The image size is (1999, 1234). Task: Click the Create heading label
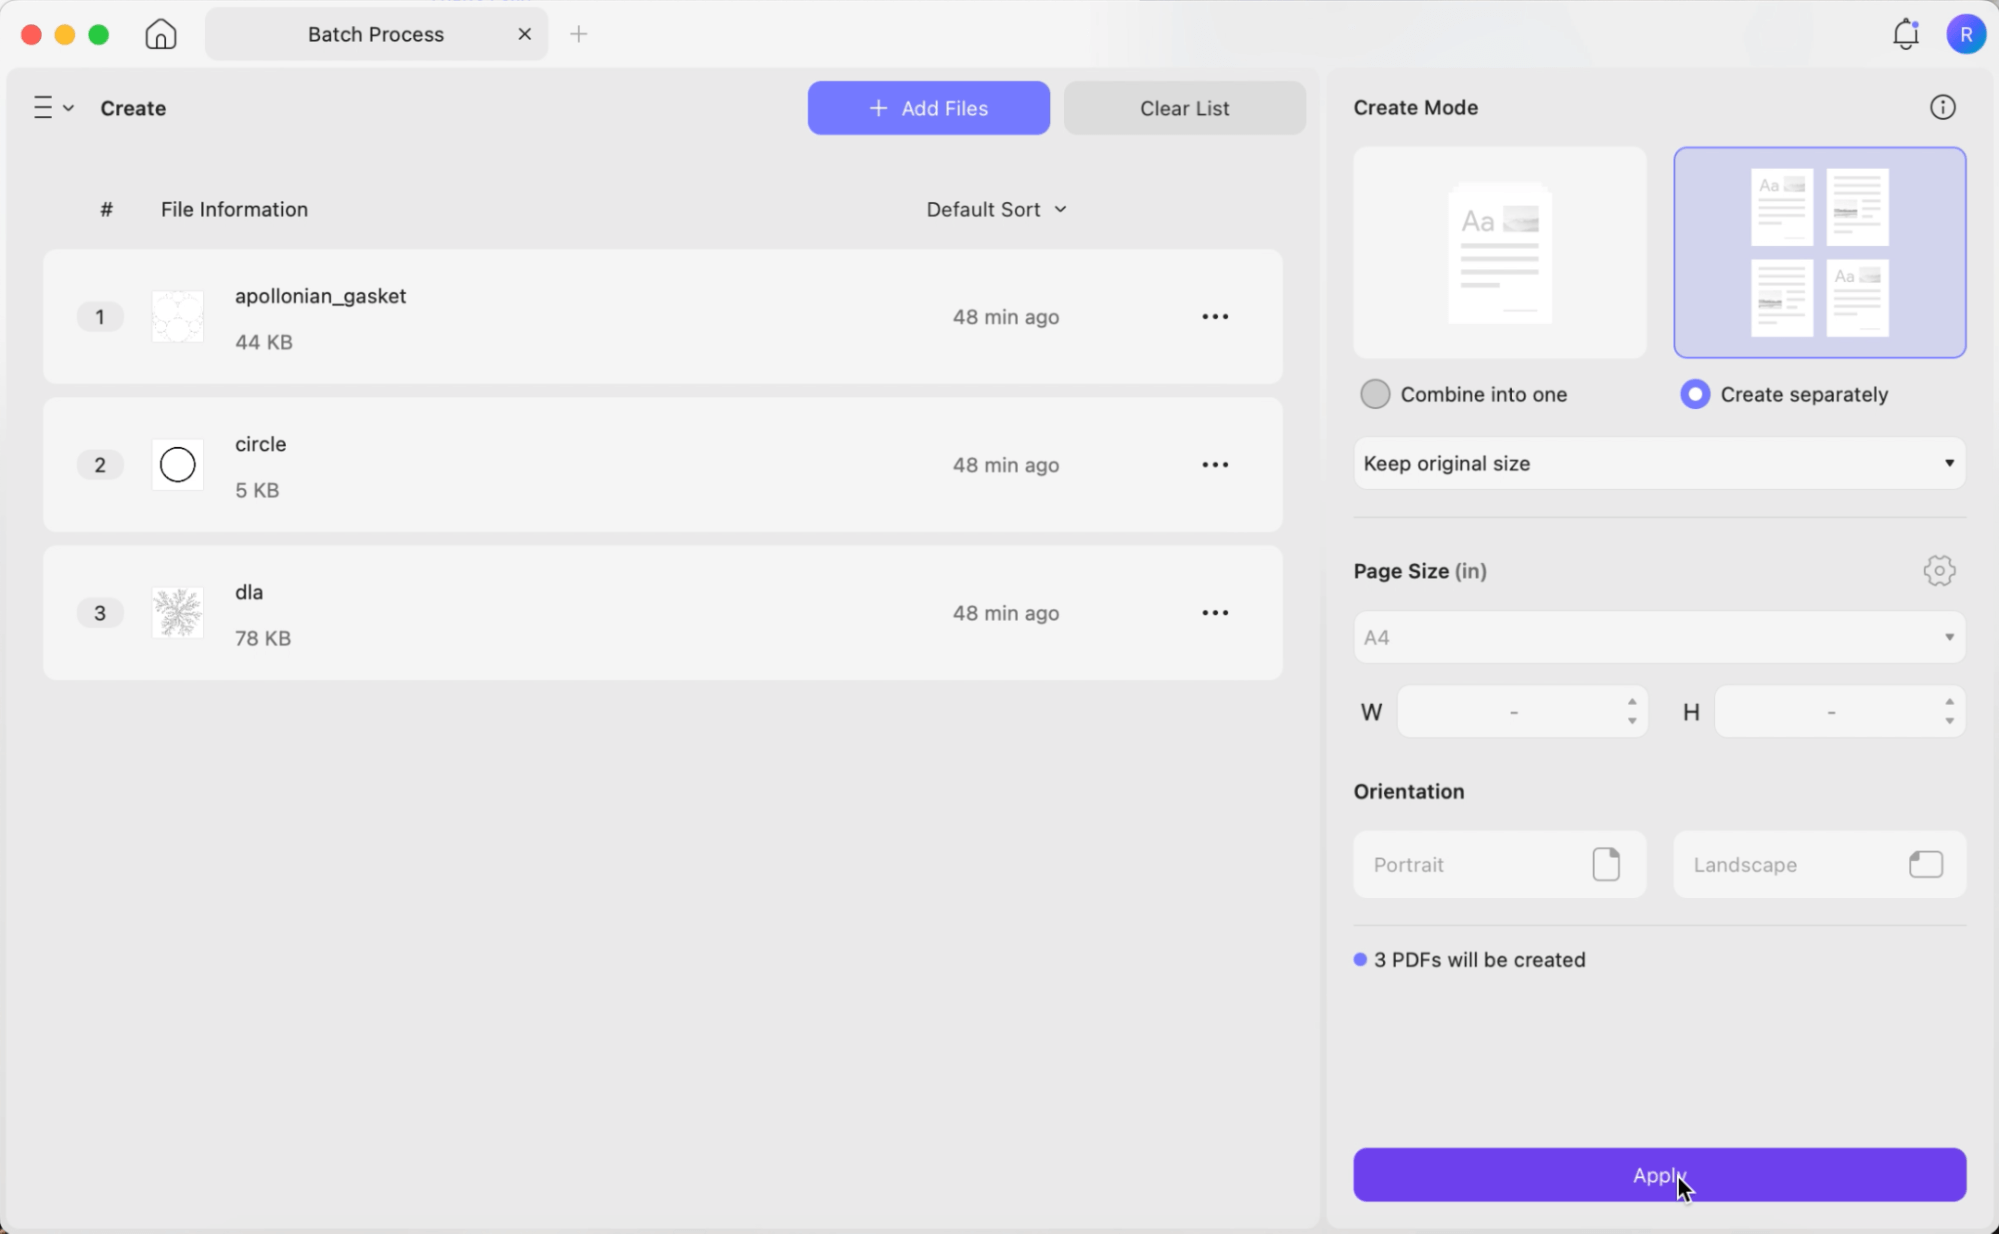coord(133,108)
